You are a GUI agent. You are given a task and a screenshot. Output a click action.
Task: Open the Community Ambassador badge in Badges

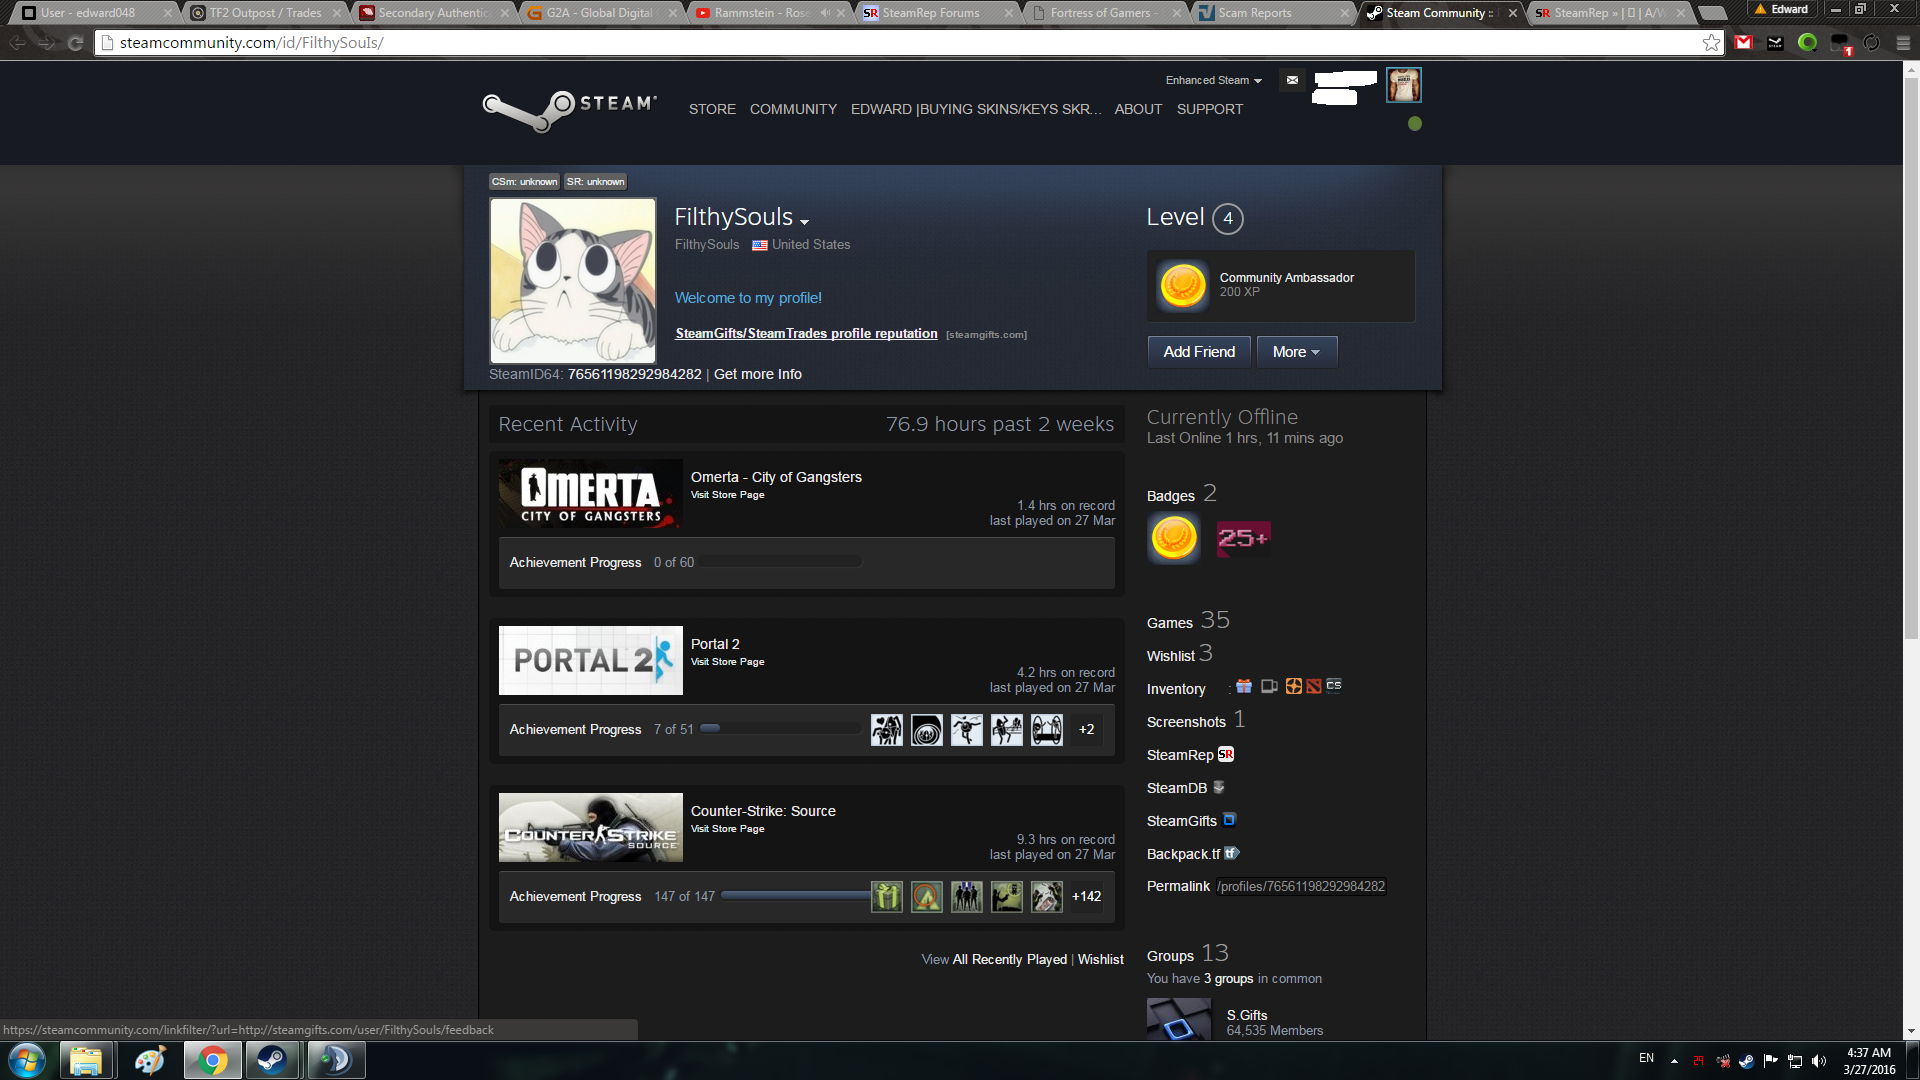(x=1174, y=538)
